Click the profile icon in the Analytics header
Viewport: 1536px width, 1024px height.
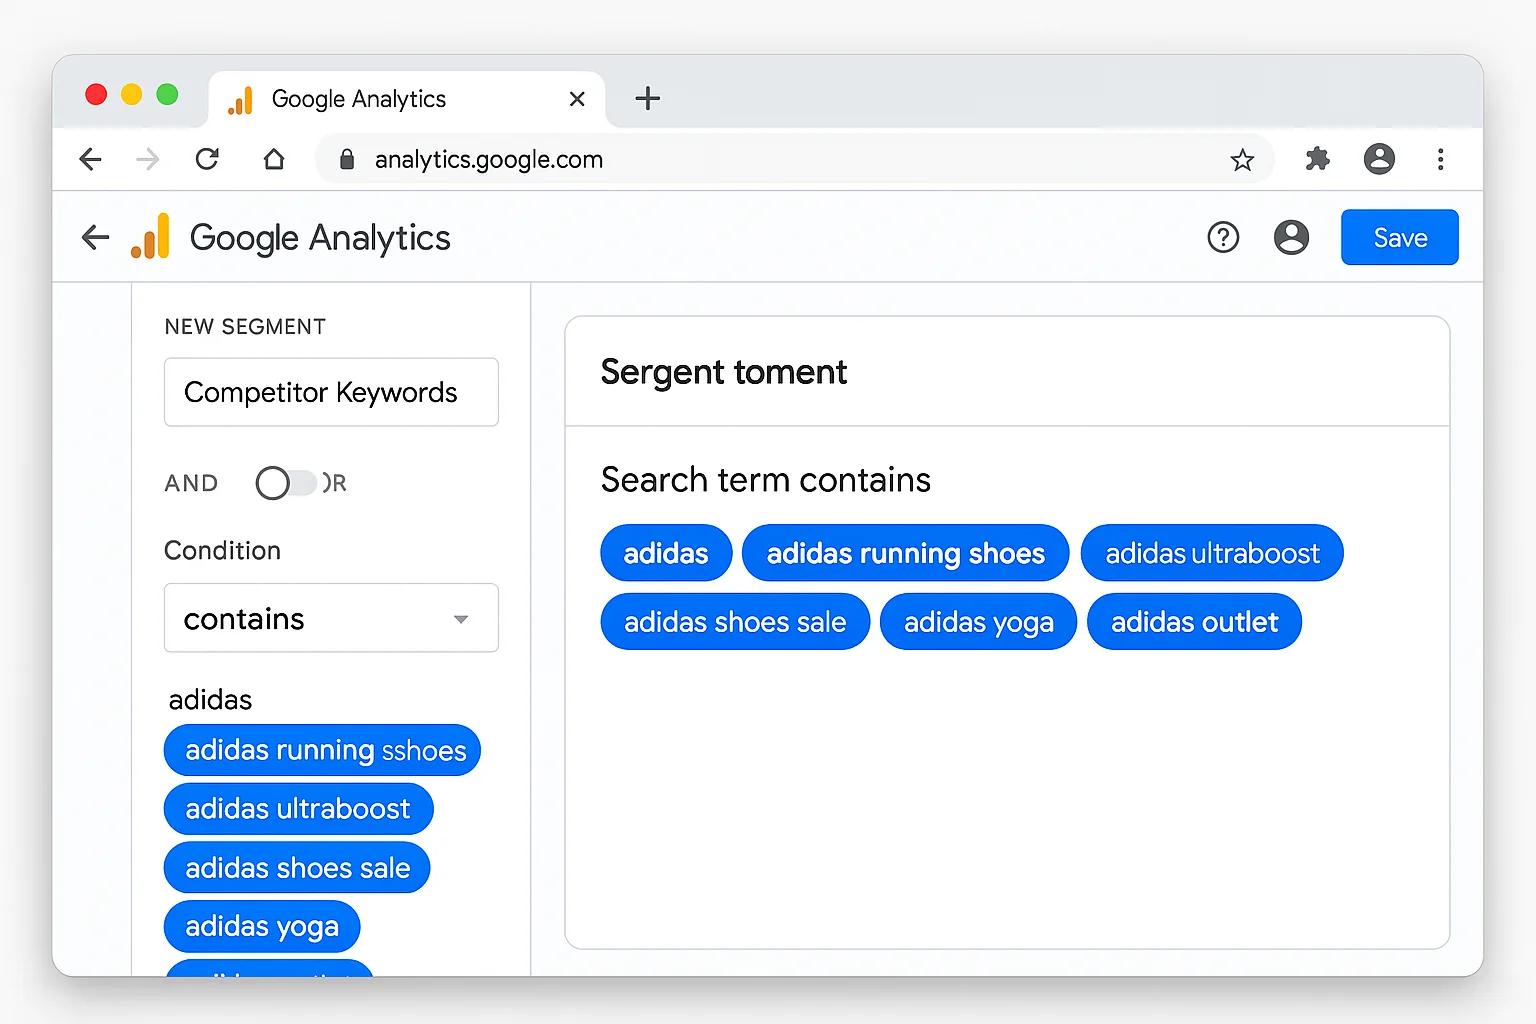(x=1291, y=237)
